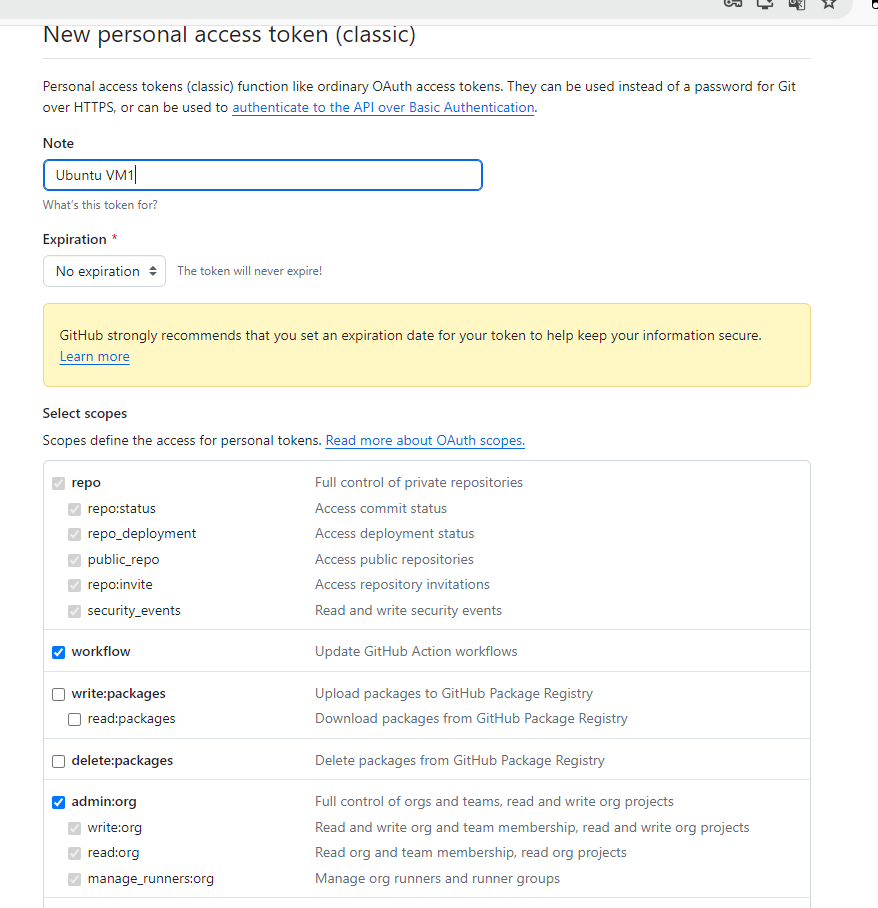
Task: Click the install app icon in address bar
Action: (765, 3)
